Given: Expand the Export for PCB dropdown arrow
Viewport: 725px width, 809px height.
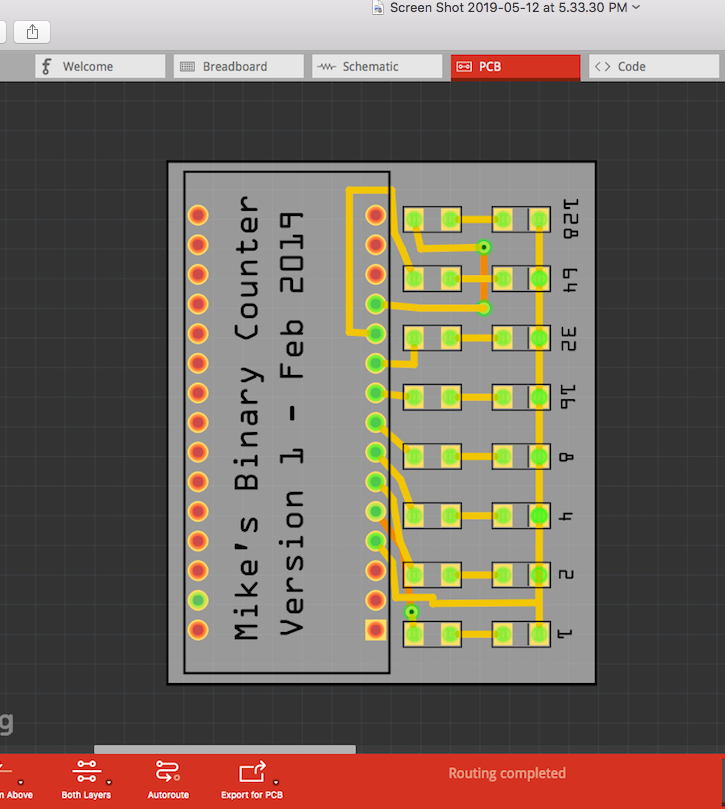Looking at the screenshot, I should (x=276, y=782).
